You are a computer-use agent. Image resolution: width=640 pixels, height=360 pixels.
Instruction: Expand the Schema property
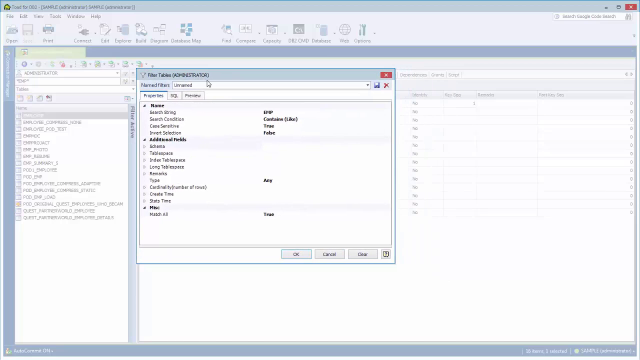point(144,147)
